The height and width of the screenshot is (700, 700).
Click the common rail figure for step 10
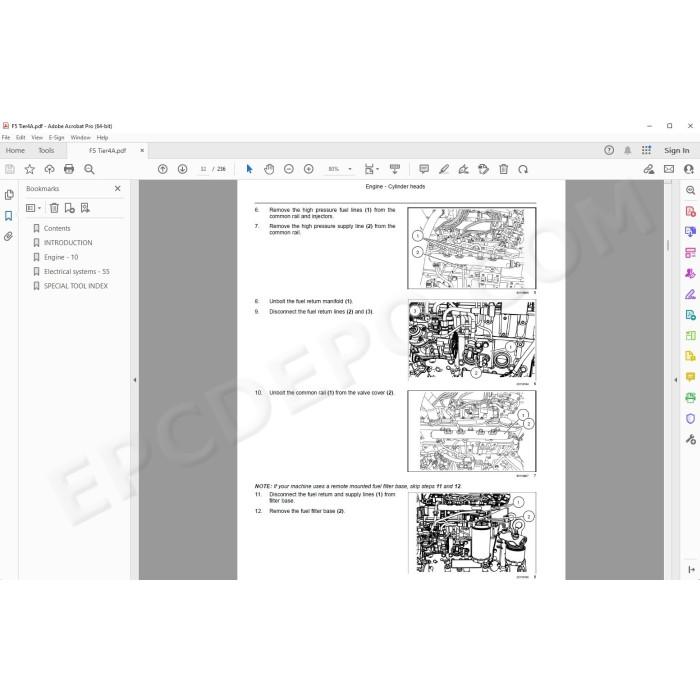point(471,431)
